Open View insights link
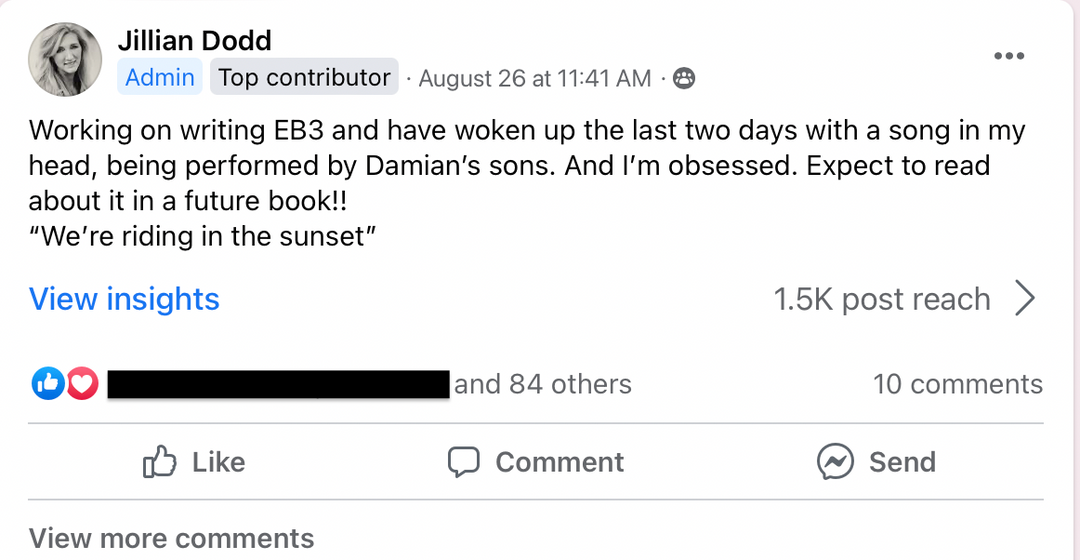Image resolution: width=1080 pixels, height=560 pixels. click(x=124, y=299)
